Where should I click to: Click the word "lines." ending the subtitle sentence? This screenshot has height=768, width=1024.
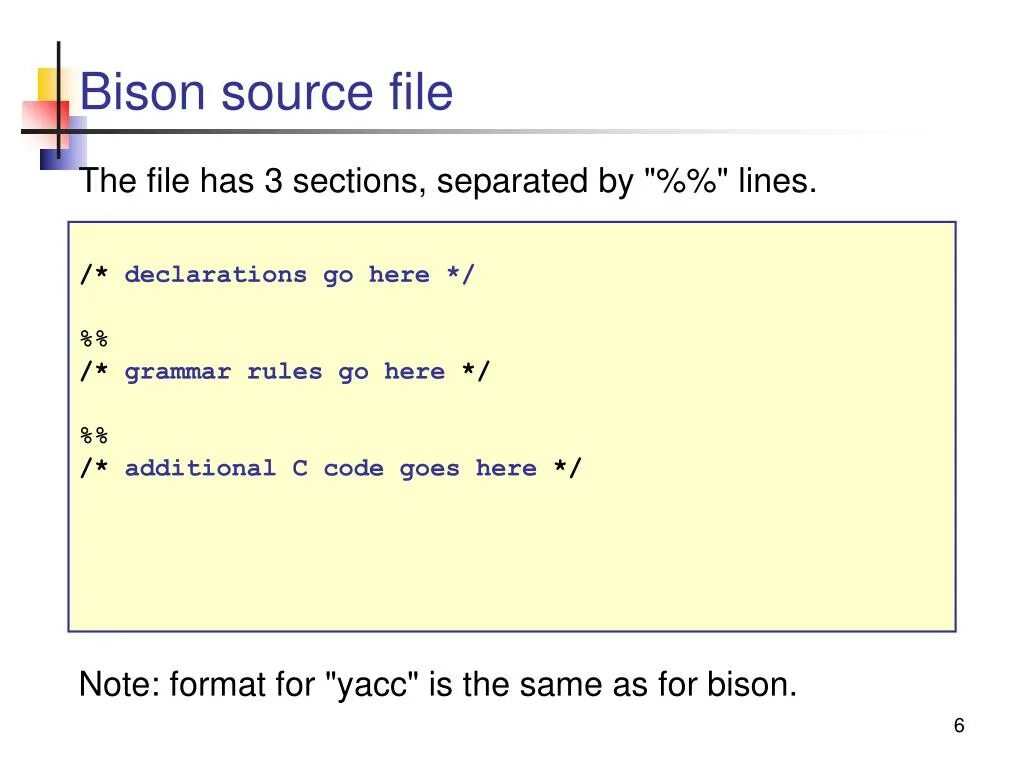pos(777,182)
